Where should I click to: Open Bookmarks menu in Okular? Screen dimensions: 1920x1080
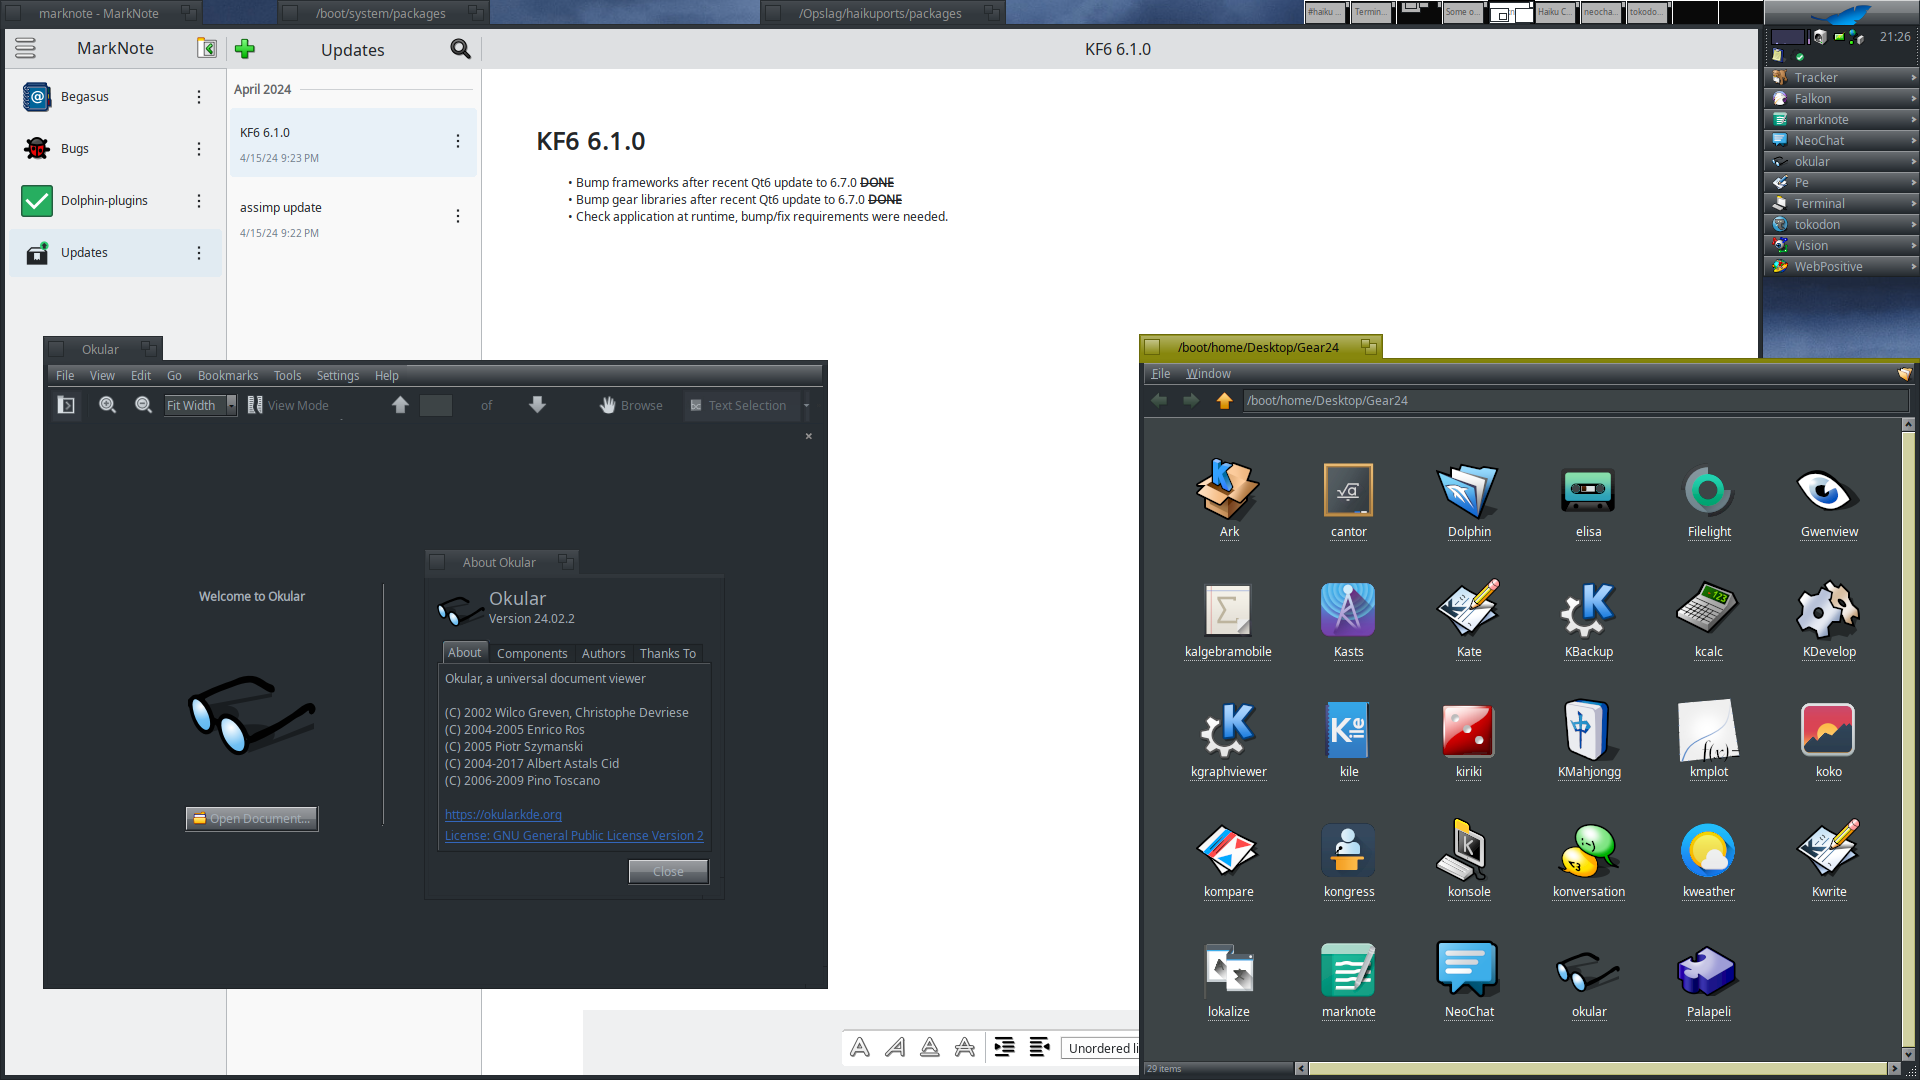coord(228,376)
